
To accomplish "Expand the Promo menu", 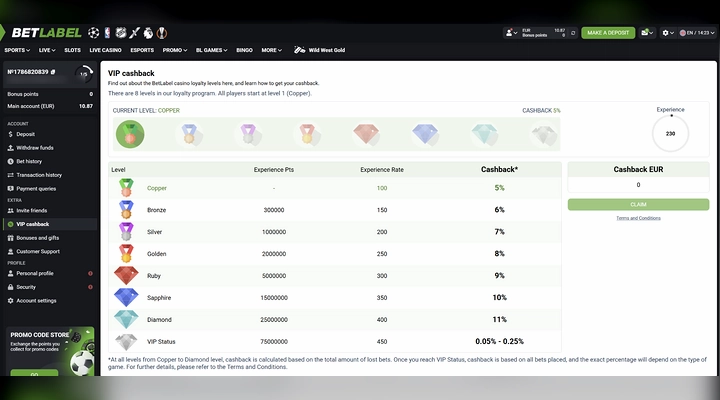I will tap(174, 50).
